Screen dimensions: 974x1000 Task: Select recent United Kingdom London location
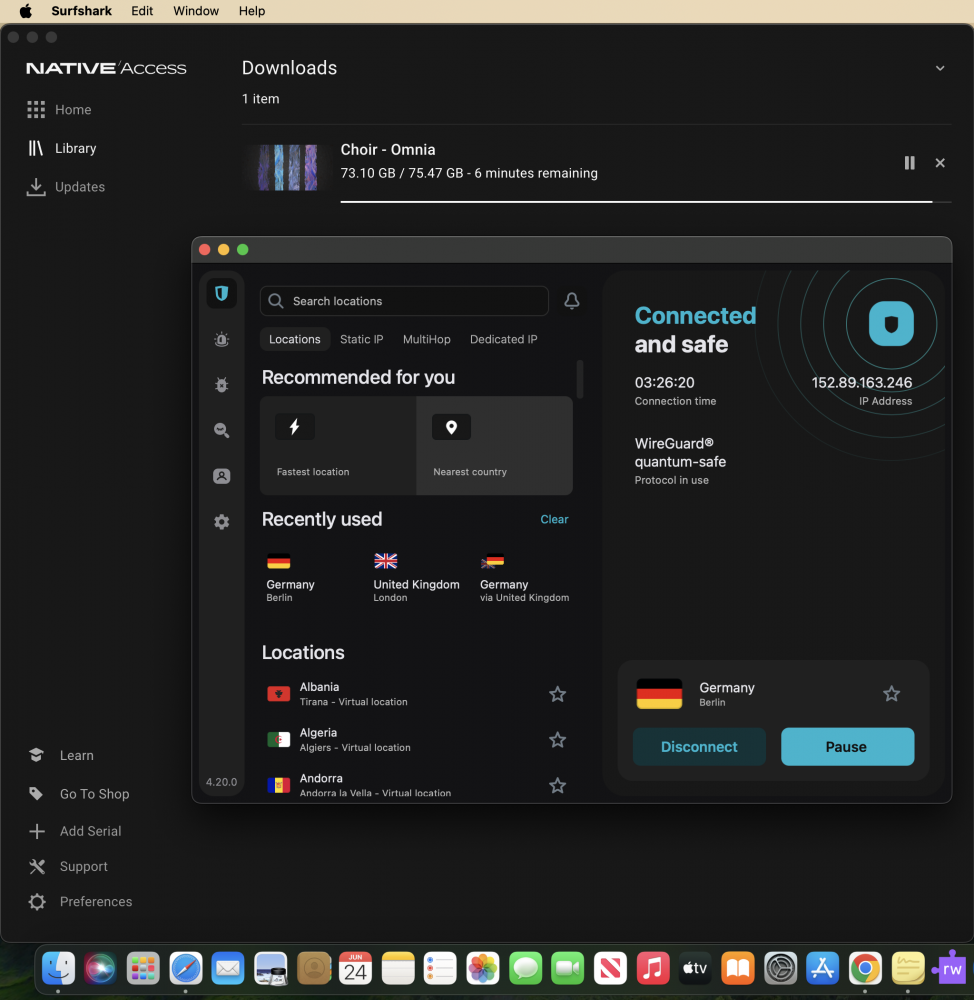(x=416, y=578)
